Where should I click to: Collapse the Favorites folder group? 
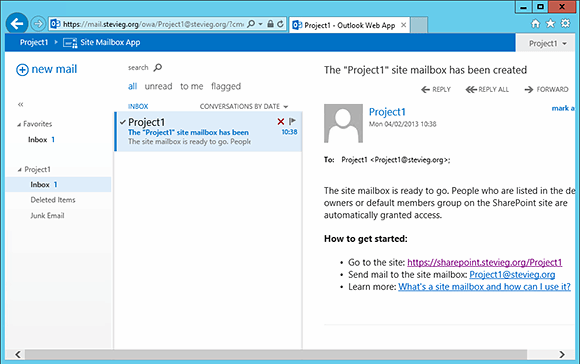click(19, 125)
